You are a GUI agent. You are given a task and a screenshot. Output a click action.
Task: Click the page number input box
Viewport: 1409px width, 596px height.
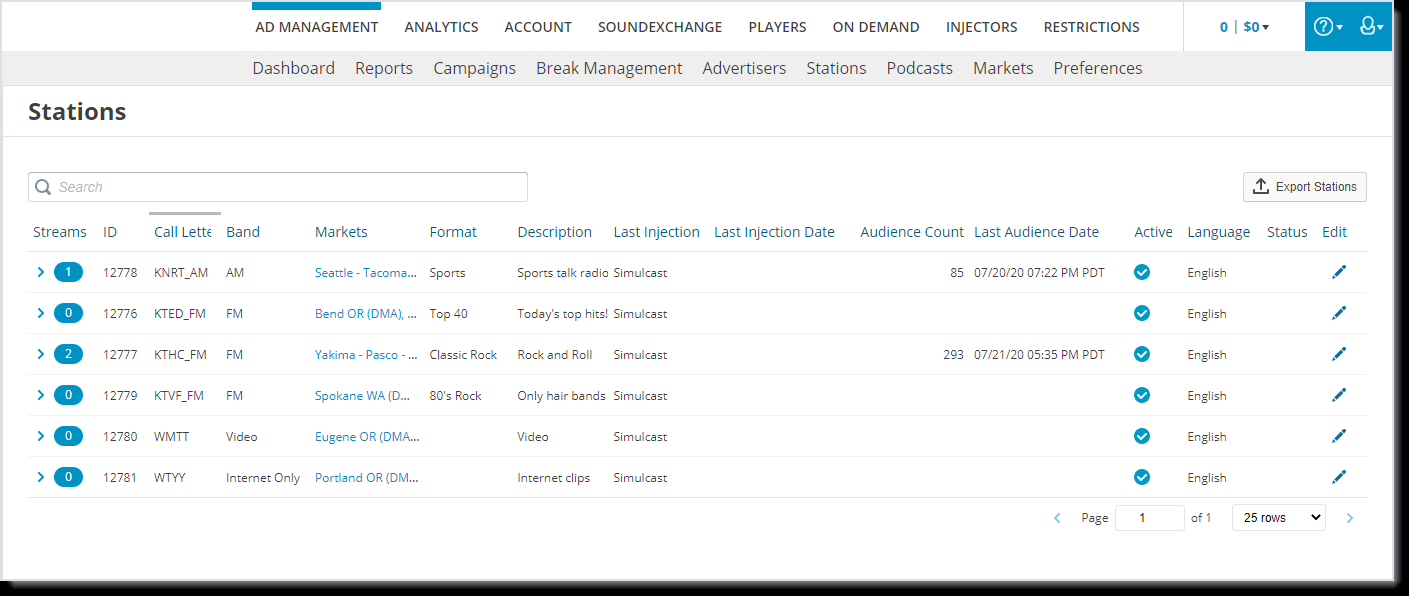pos(1149,518)
